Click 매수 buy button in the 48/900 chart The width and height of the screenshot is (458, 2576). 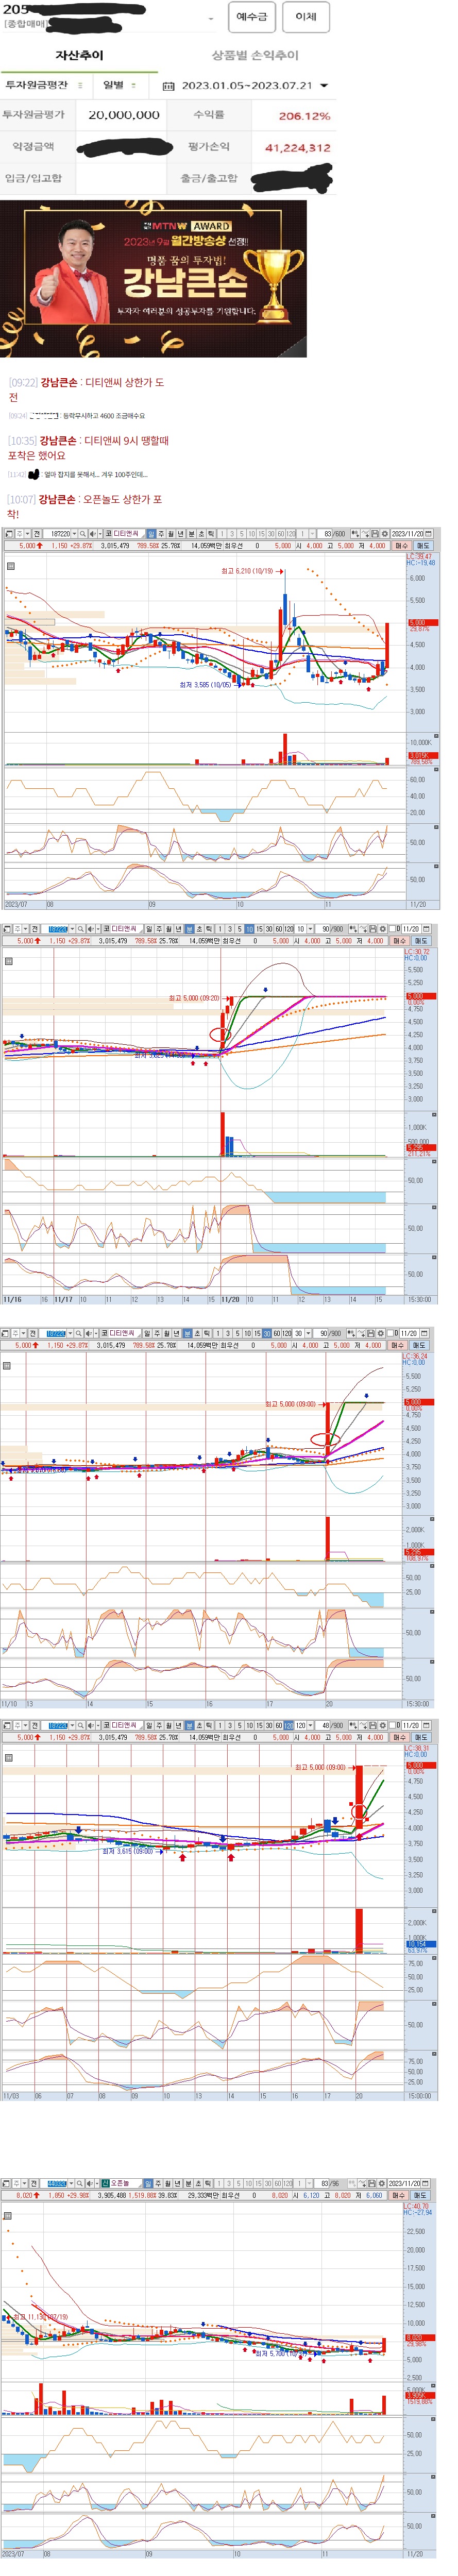[x=399, y=1737]
